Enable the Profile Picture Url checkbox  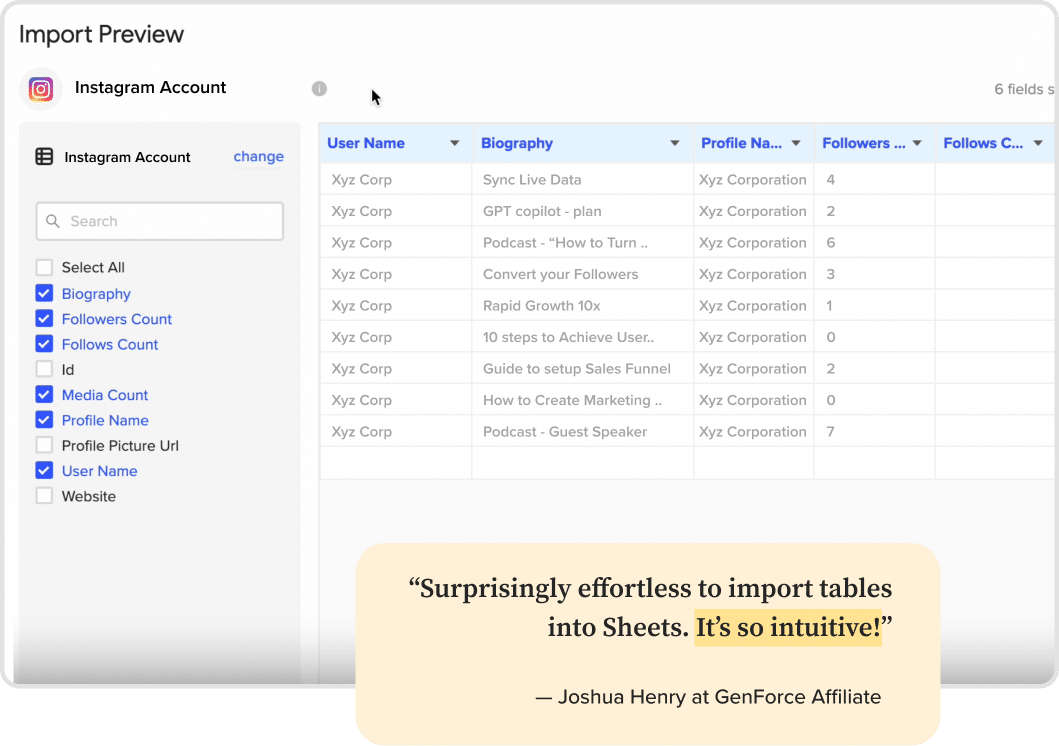coord(44,445)
